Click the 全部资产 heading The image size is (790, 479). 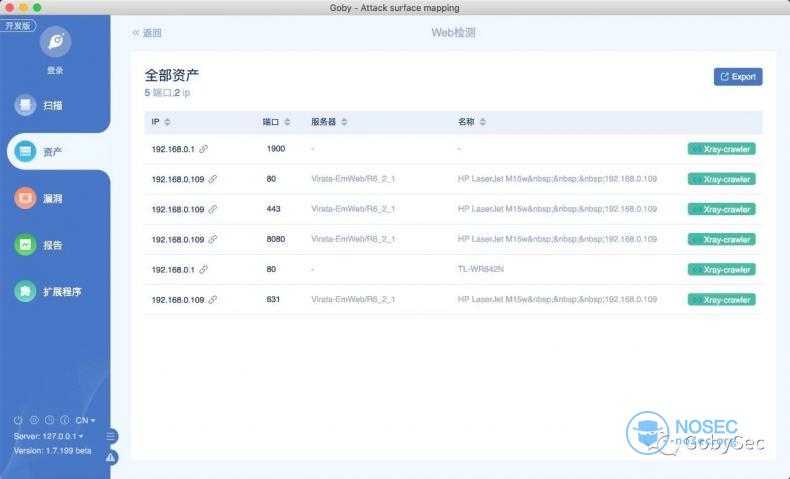[x=172, y=75]
